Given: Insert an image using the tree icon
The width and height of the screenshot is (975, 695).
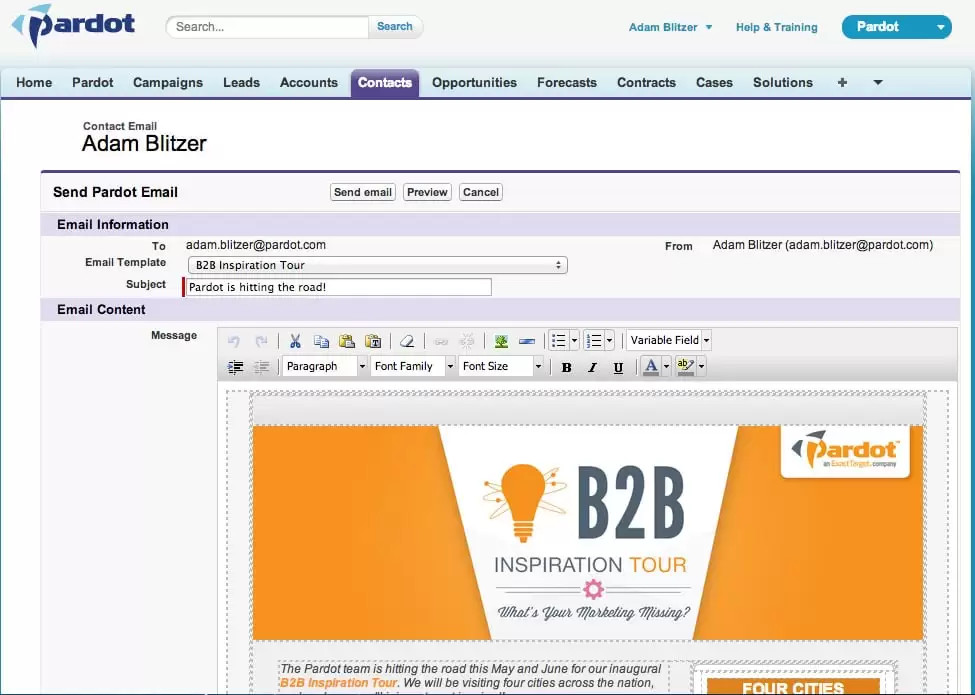Looking at the screenshot, I should click(x=501, y=341).
